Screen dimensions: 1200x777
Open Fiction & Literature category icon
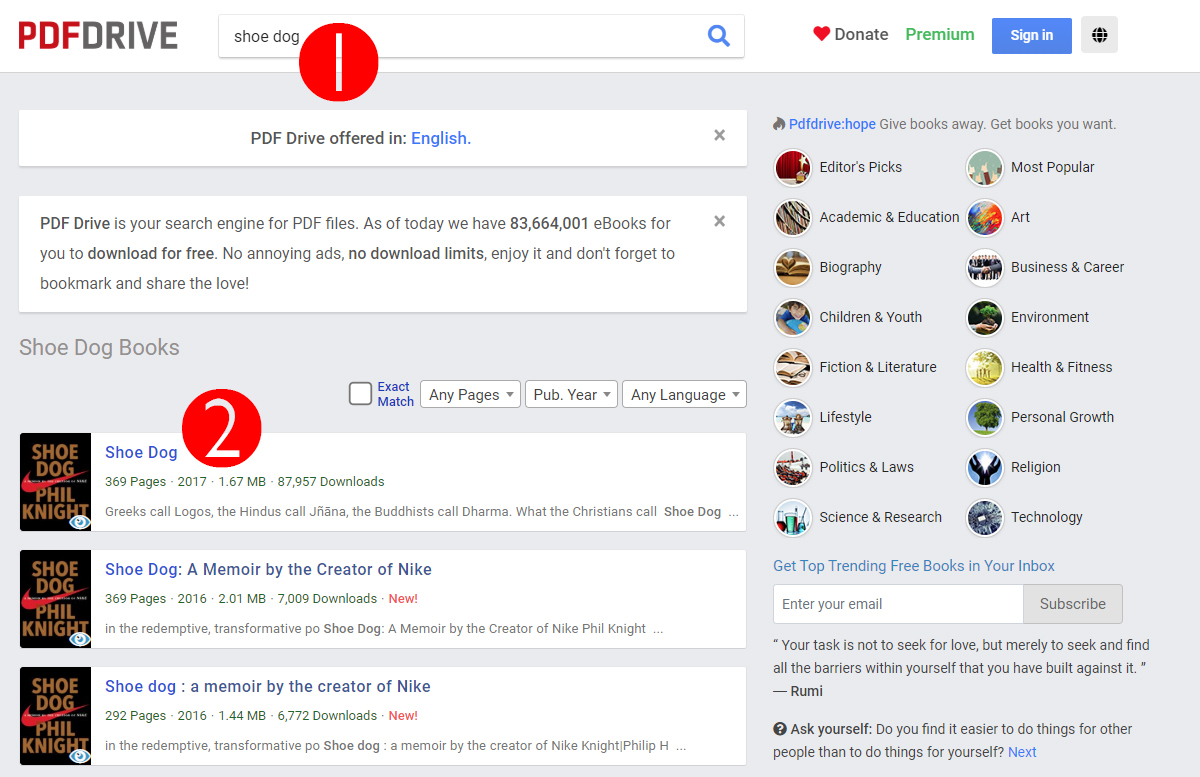(793, 367)
